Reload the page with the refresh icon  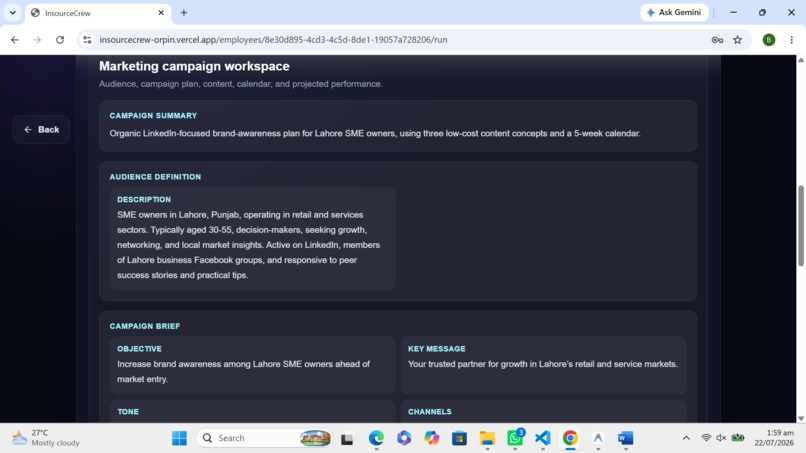pos(60,40)
